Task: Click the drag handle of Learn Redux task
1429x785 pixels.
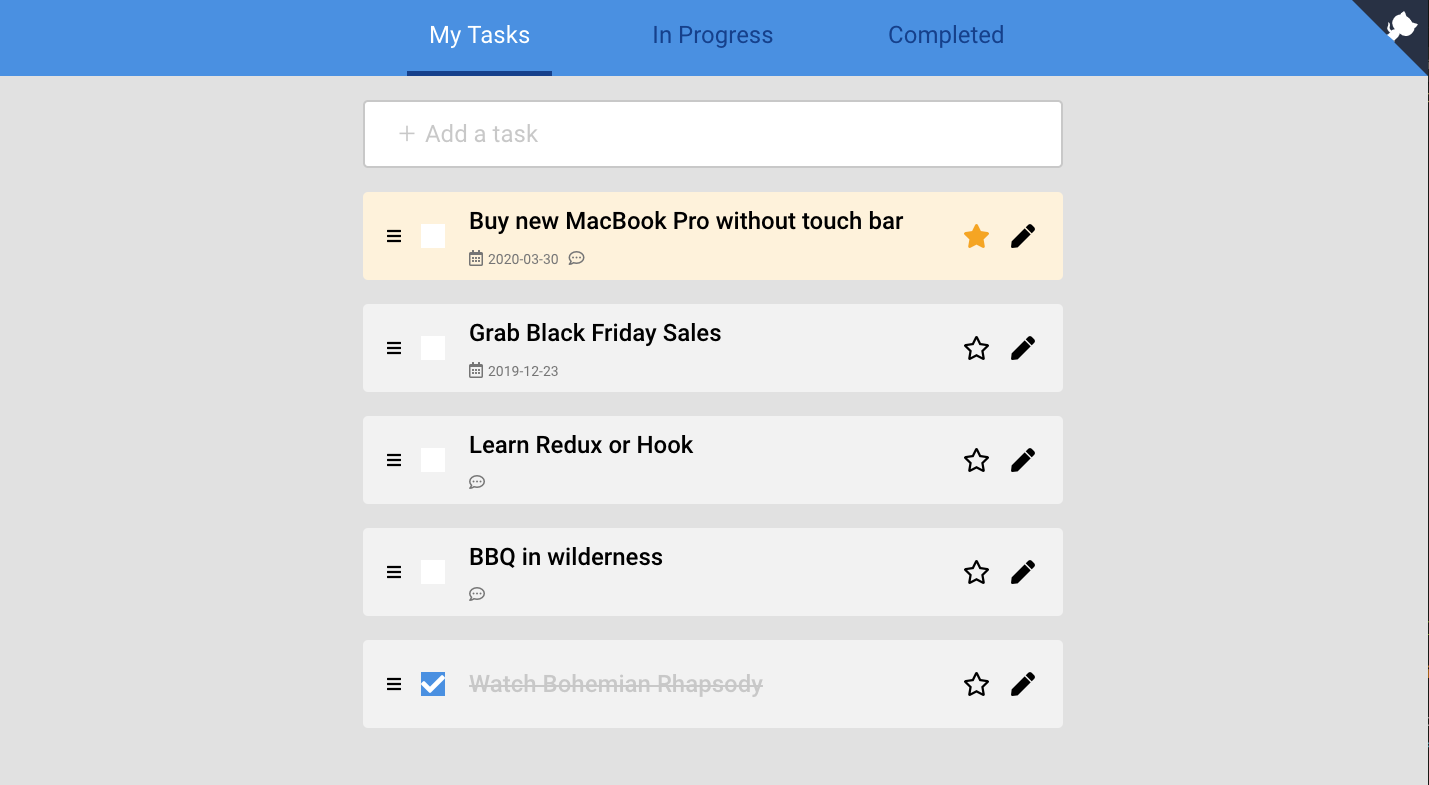Action: [394, 460]
